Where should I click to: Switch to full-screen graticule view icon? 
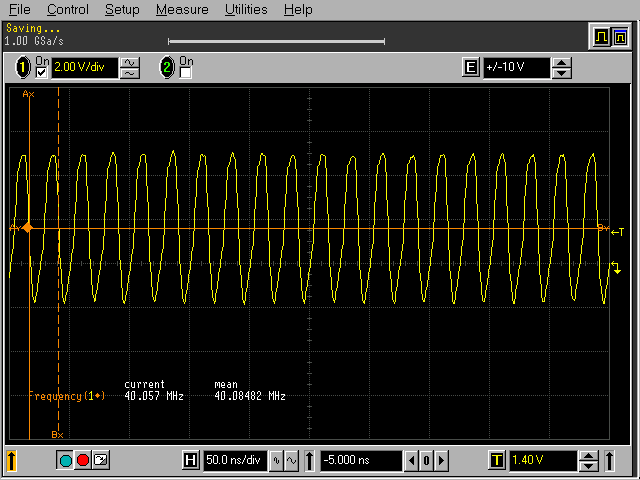point(620,37)
